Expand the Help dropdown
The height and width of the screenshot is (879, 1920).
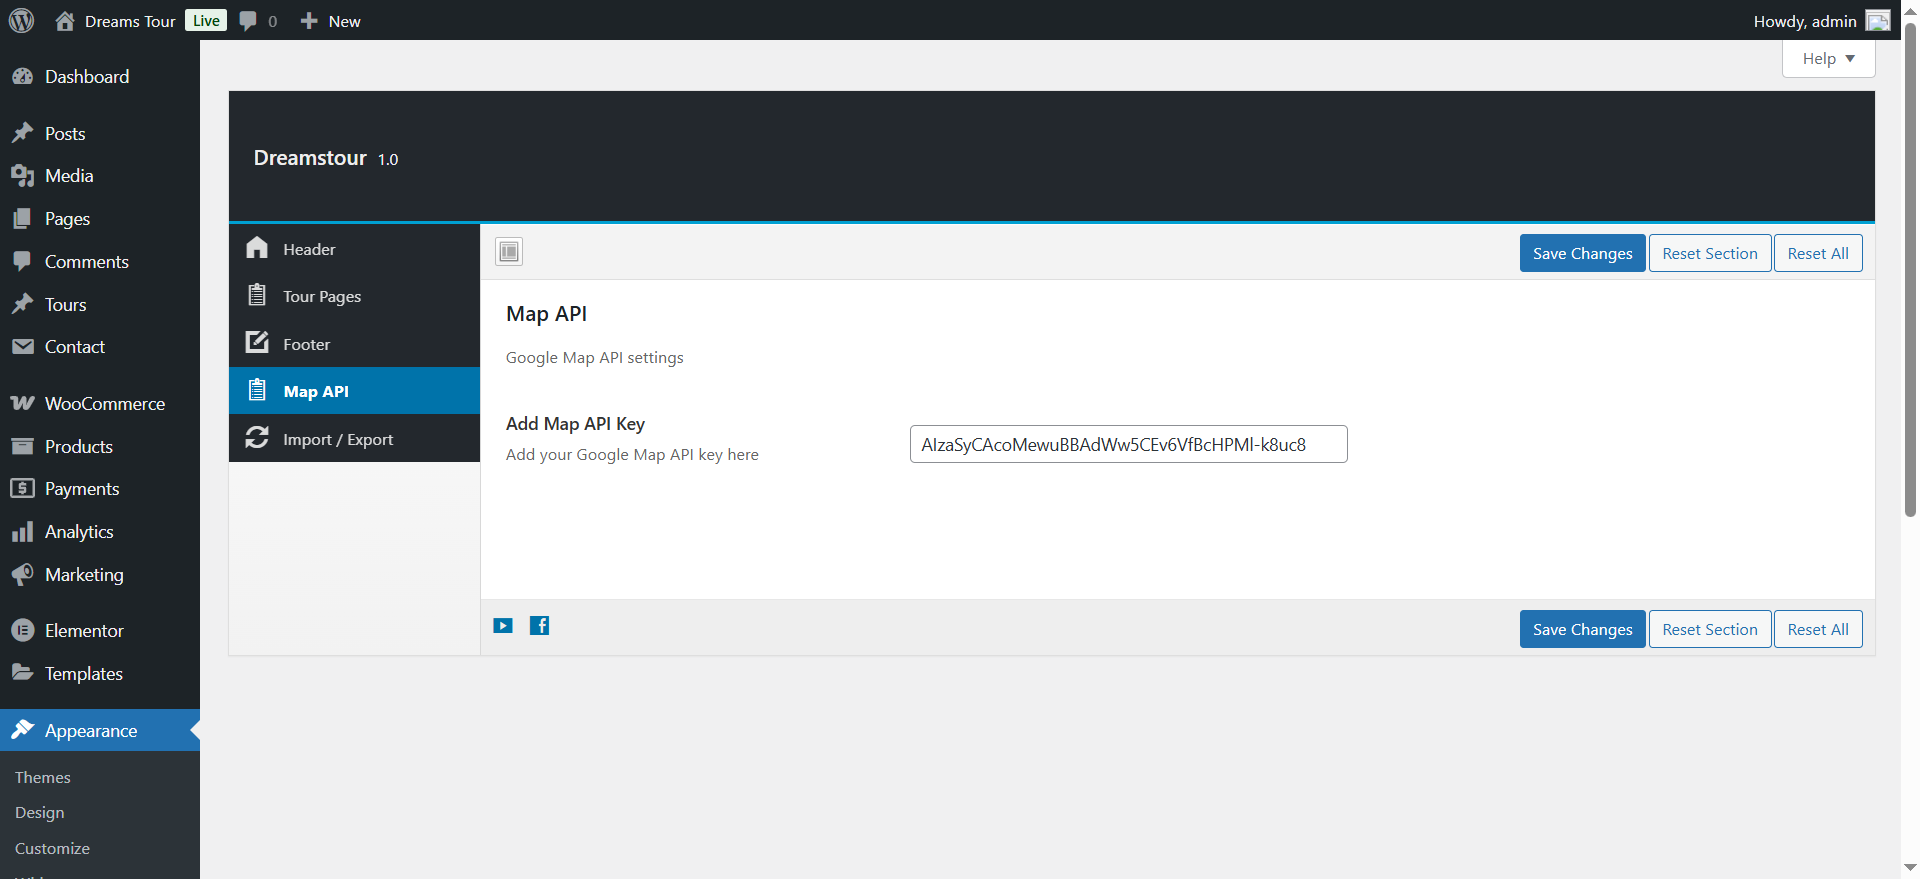[1827, 59]
